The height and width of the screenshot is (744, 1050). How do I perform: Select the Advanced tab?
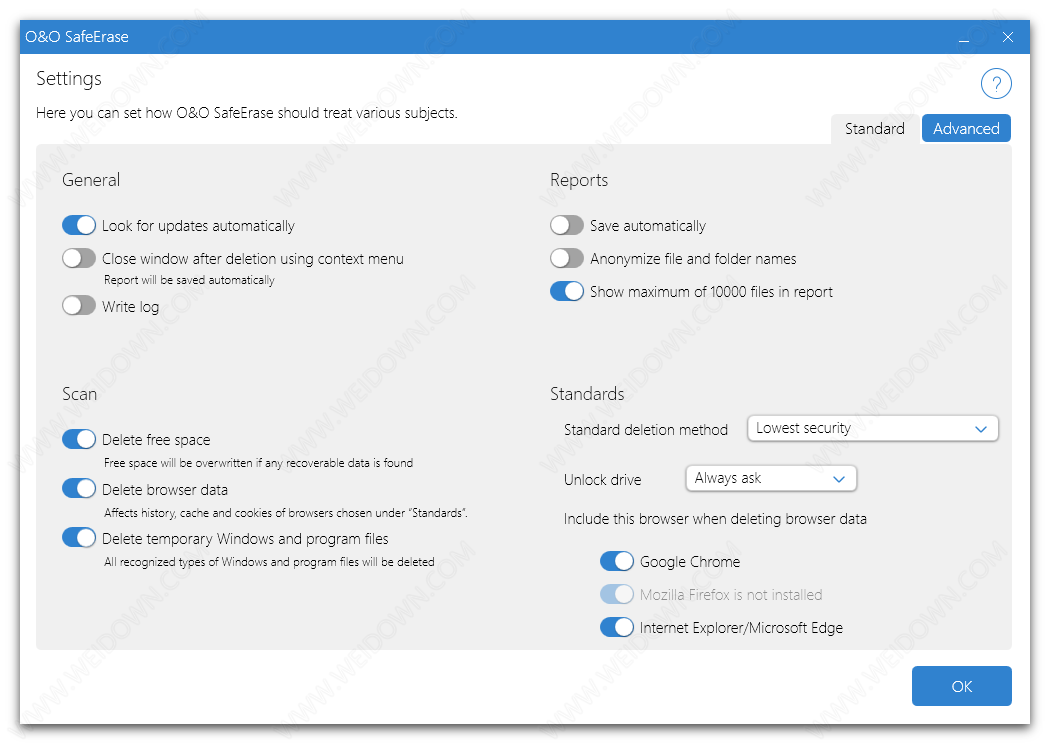pyautogui.click(x=966, y=129)
